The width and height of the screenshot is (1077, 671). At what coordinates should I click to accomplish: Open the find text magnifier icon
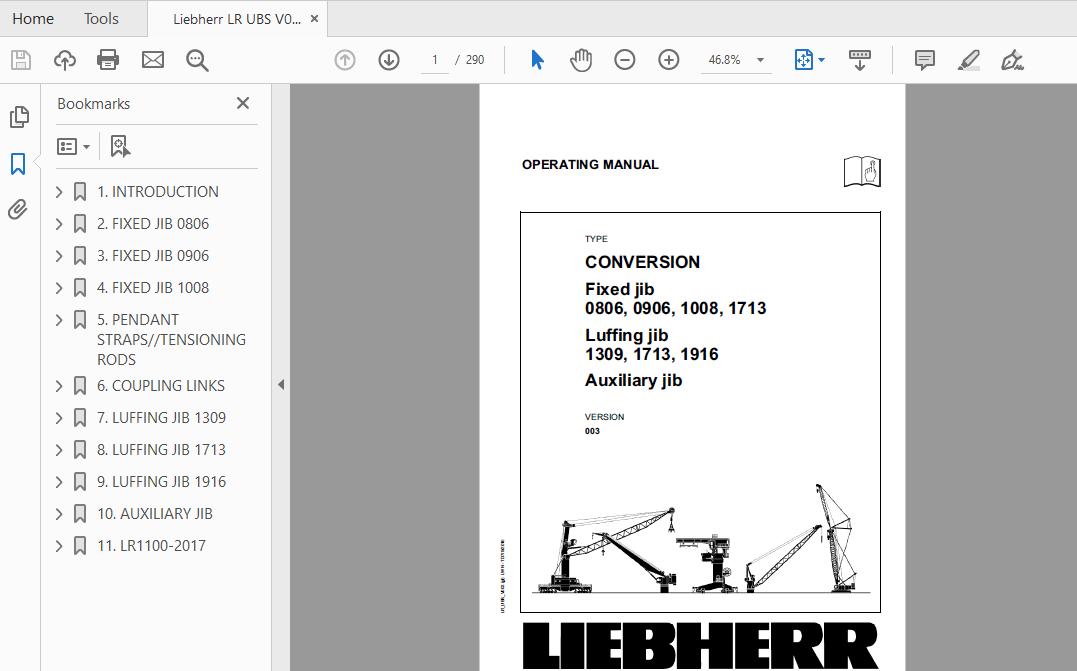(x=197, y=60)
